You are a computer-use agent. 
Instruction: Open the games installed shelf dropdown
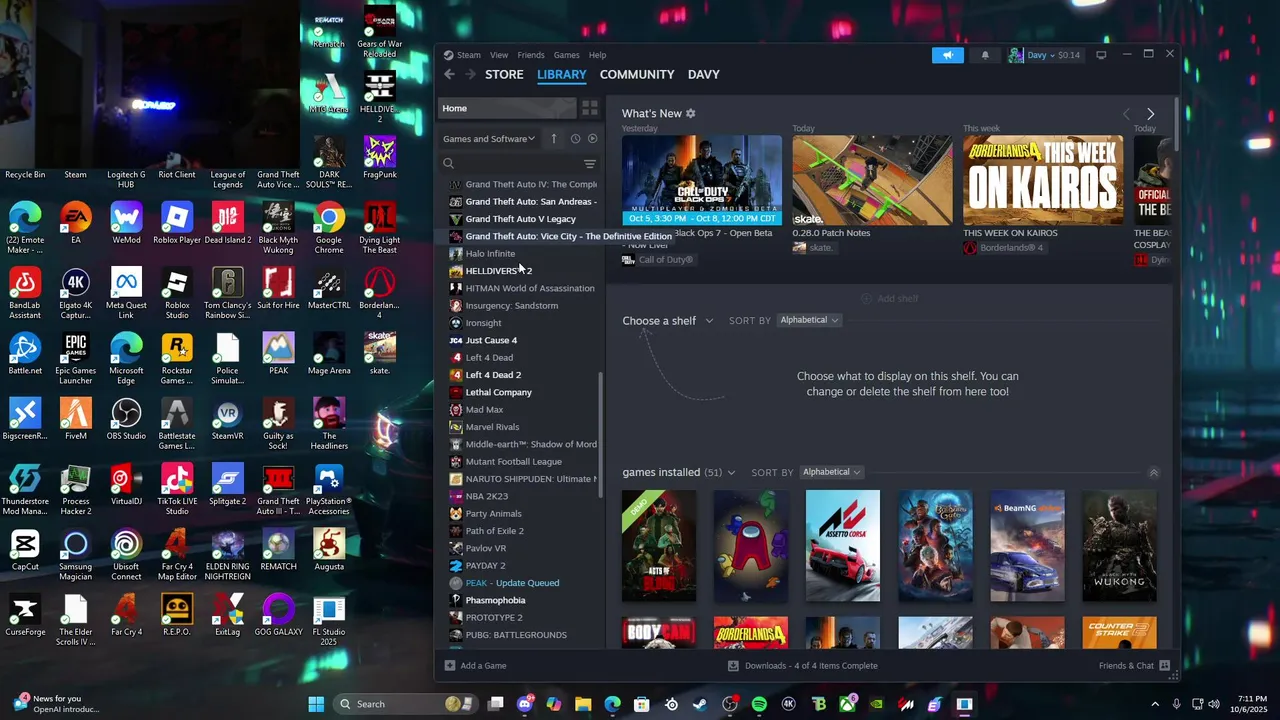678,472
